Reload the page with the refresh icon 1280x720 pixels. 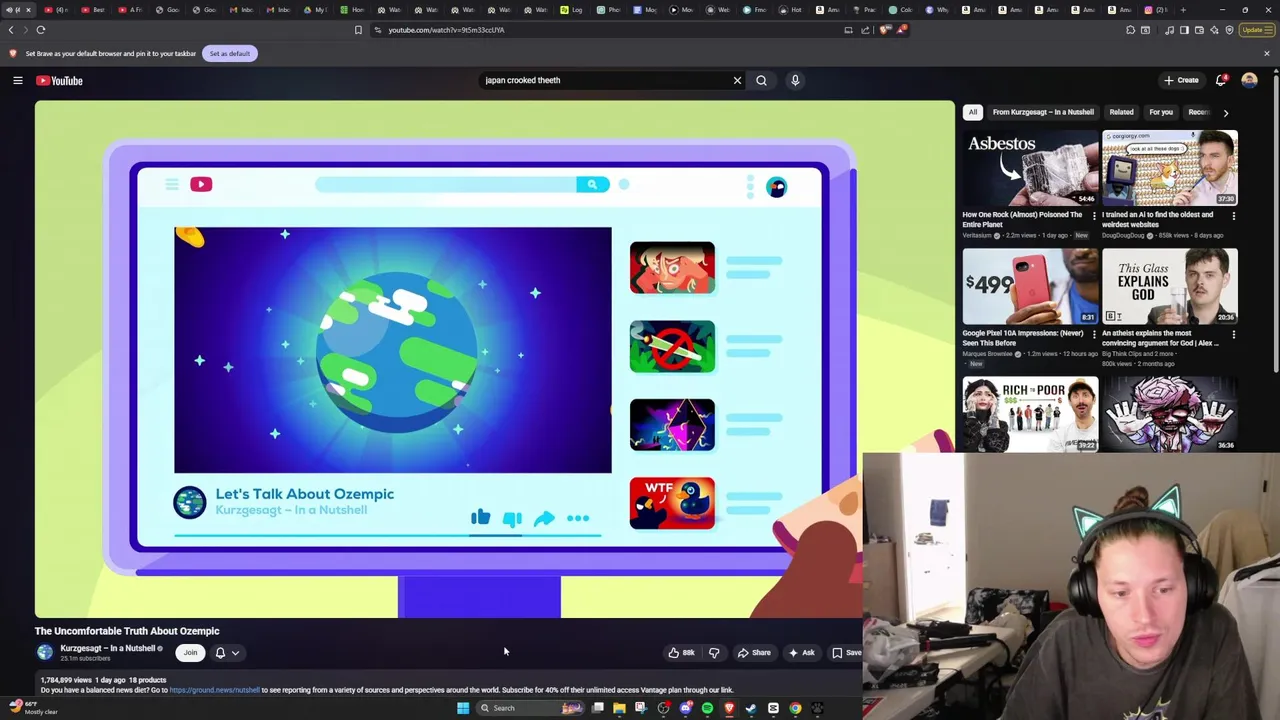point(41,30)
